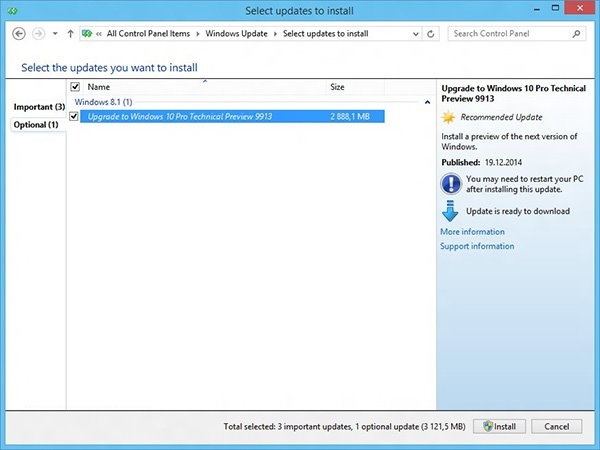Go back with the Back arrow button
The image size is (600, 450).
click(x=19, y=34)
